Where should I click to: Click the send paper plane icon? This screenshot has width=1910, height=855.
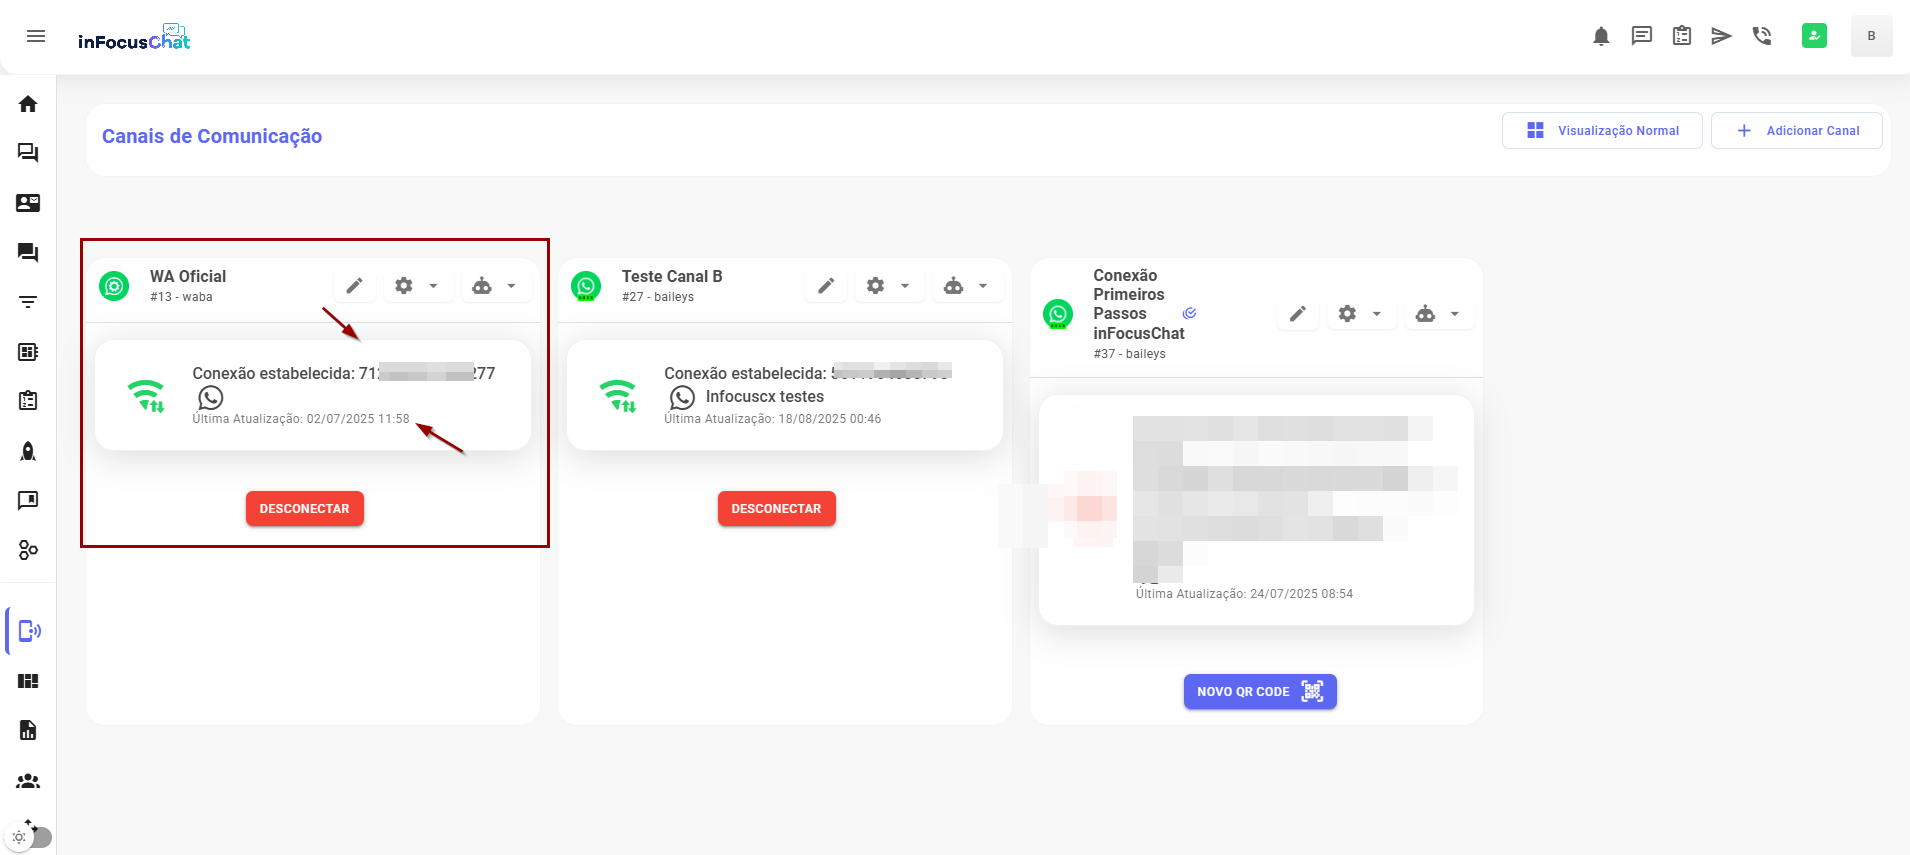1721,37
